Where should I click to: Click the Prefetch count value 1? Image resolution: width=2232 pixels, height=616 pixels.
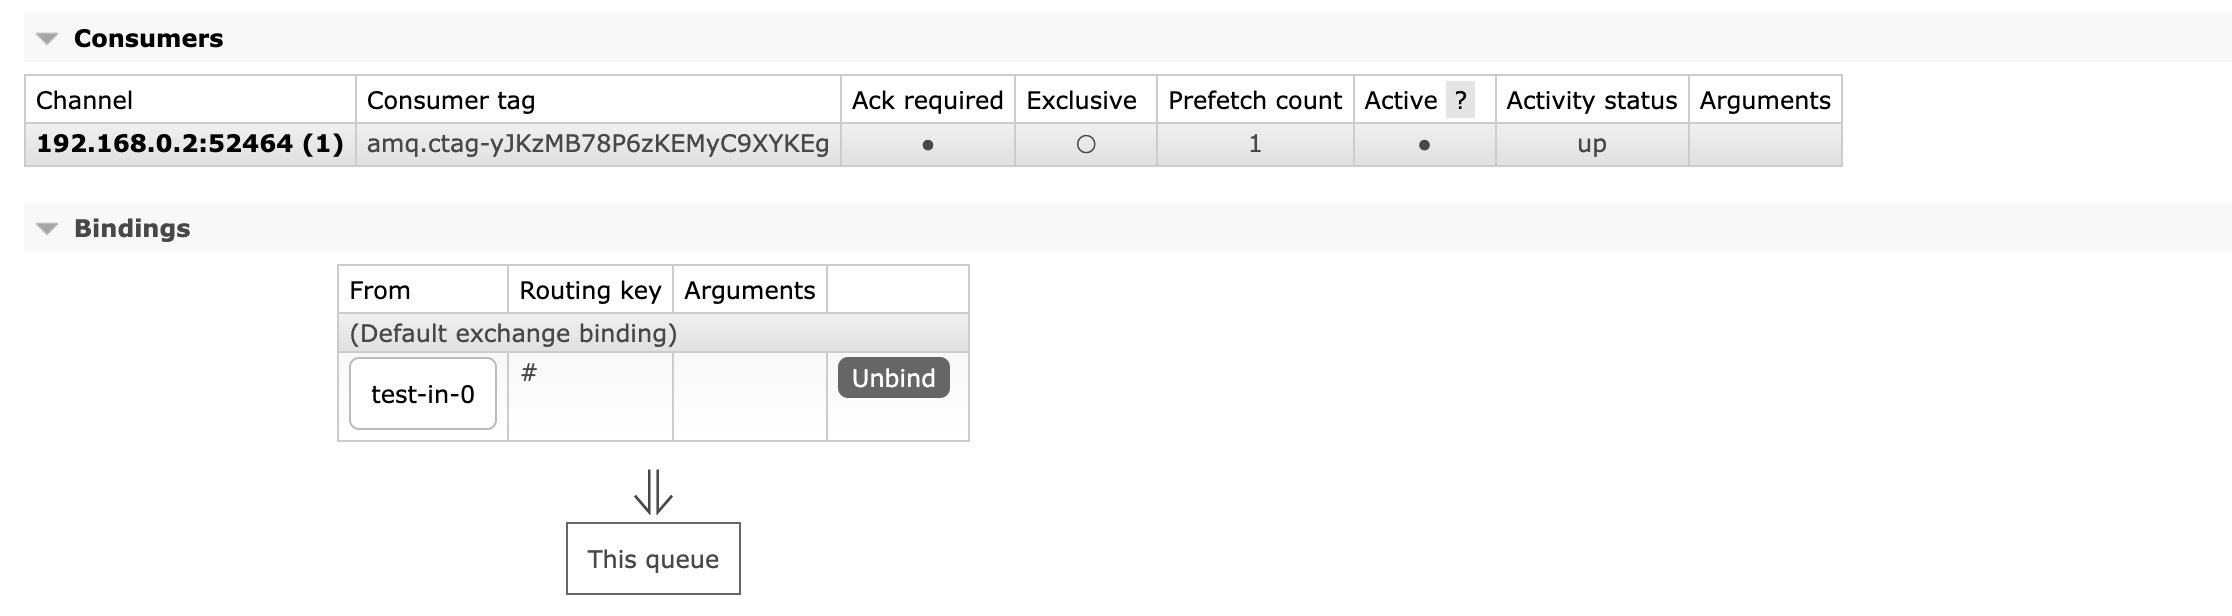pos(1255,144)
